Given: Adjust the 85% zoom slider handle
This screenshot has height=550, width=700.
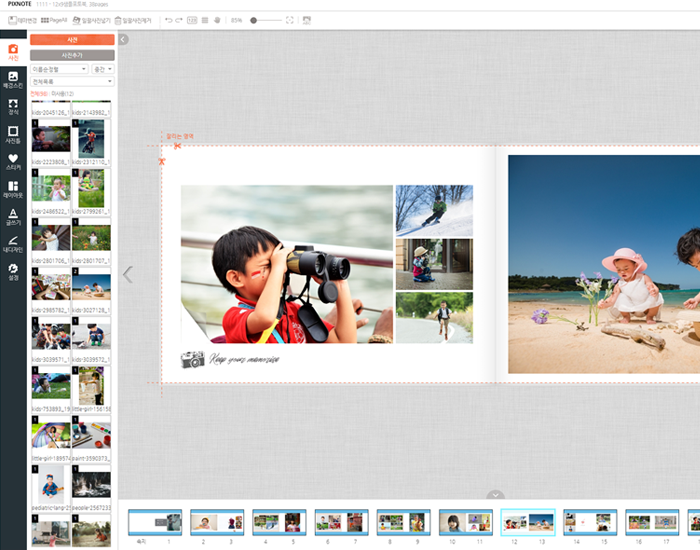Looking at the screenshot, I should pos(254,20).
